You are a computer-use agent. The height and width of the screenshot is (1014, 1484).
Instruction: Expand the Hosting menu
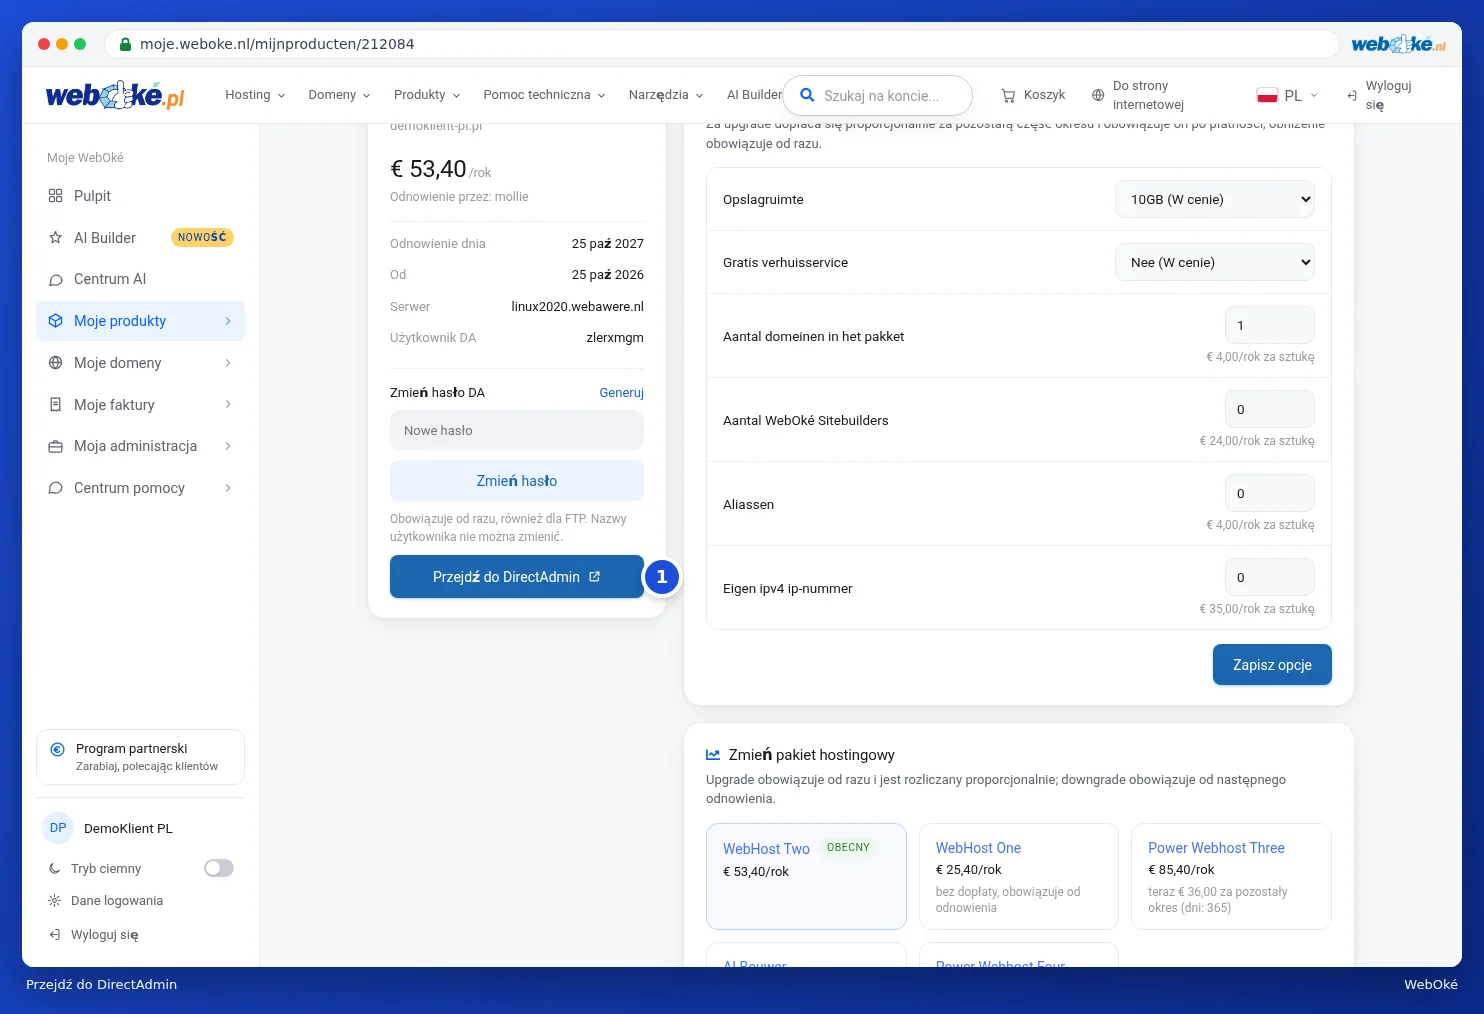click(x=255, y=95)
